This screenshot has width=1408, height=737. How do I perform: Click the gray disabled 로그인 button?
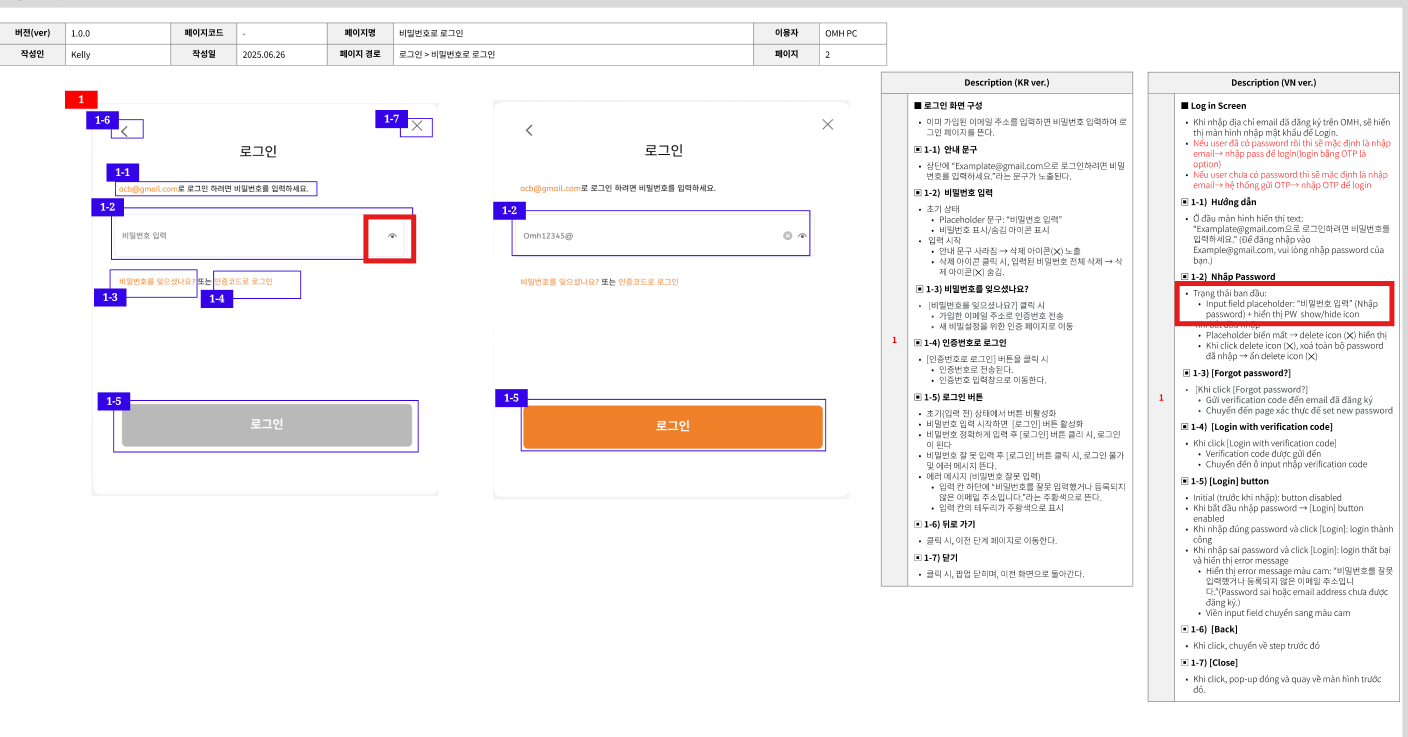267,425
